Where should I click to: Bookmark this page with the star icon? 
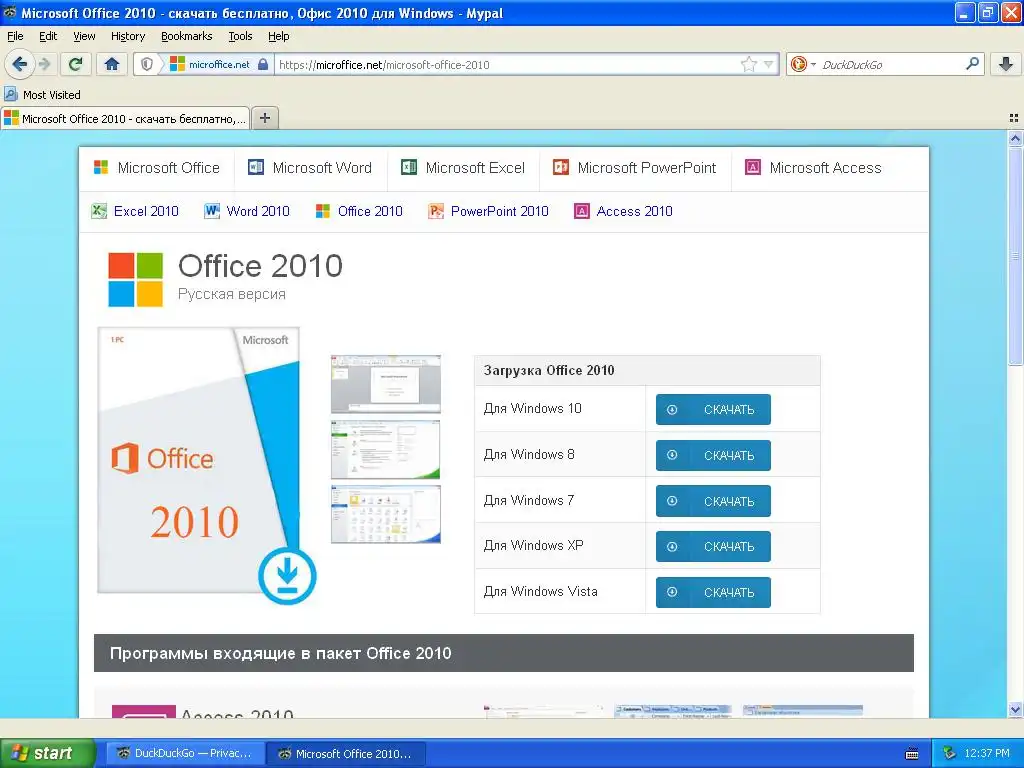coord(748,64)
